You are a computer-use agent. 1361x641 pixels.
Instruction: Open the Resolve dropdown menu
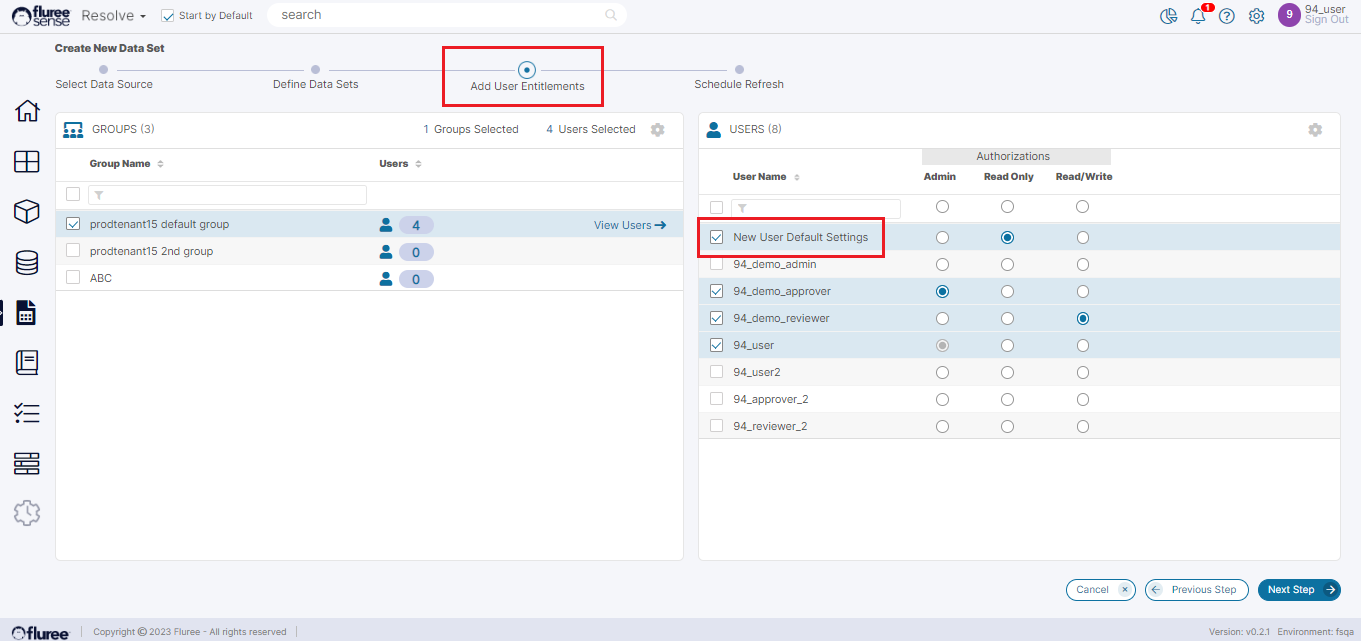[113, 16]
